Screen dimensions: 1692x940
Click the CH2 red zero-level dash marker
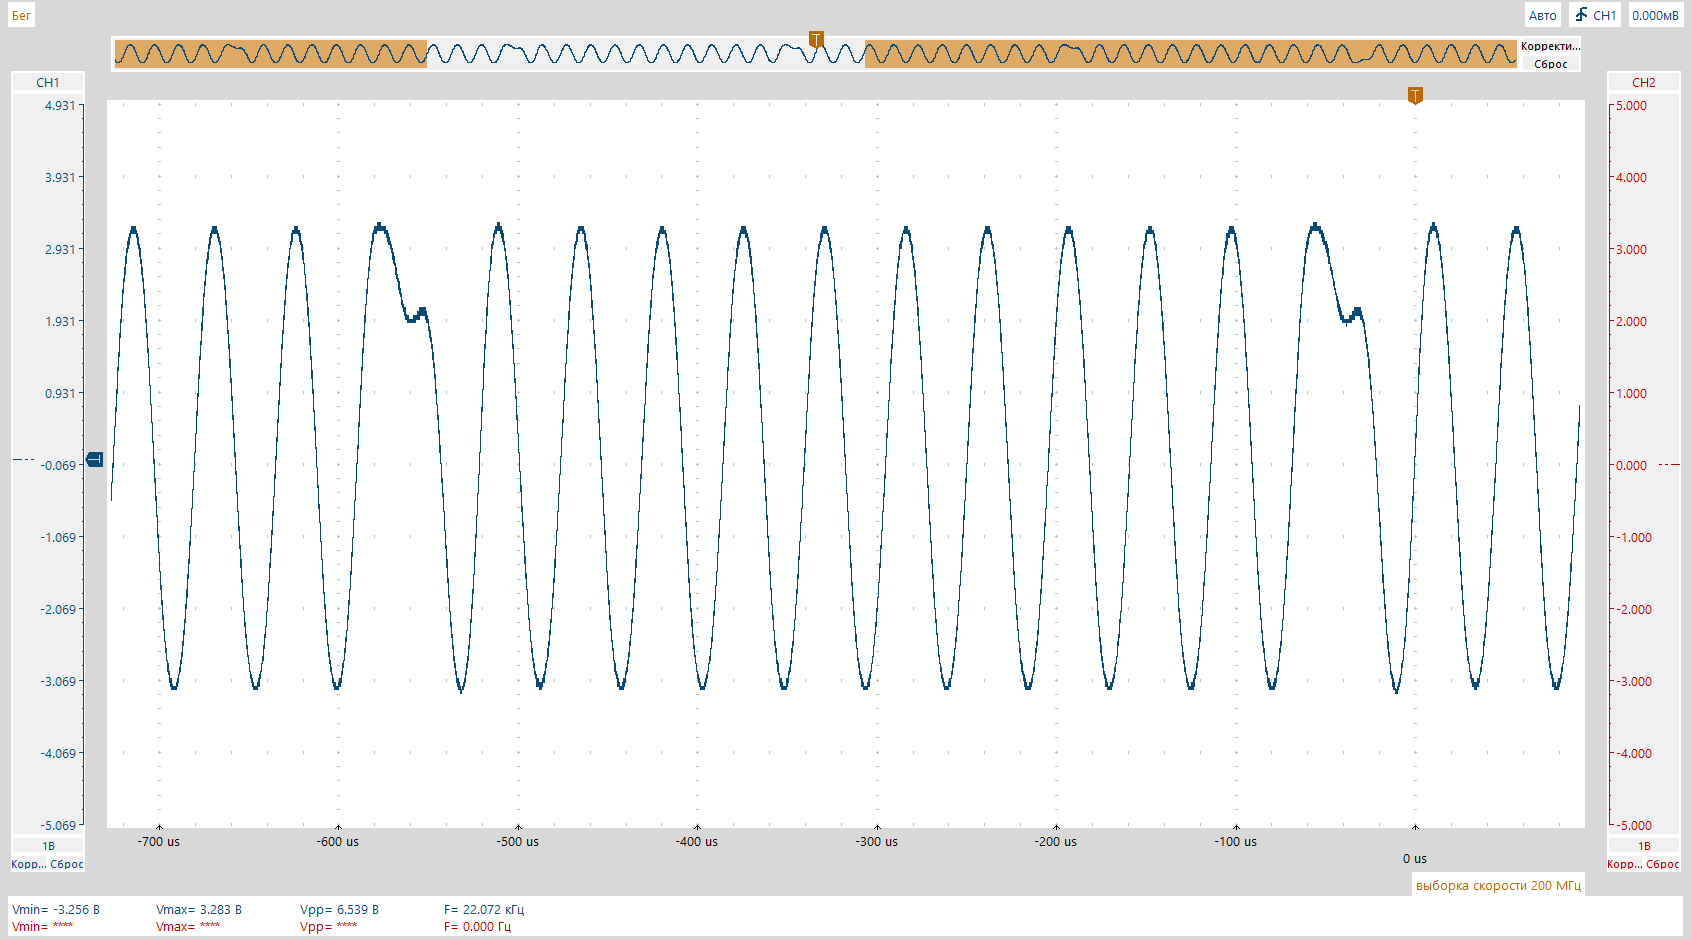pyautogui.click(x=1669, y=465)
